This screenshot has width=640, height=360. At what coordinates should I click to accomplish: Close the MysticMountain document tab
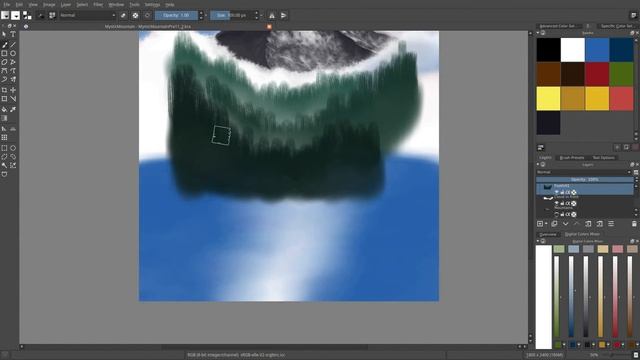click(x=269, y=27)
